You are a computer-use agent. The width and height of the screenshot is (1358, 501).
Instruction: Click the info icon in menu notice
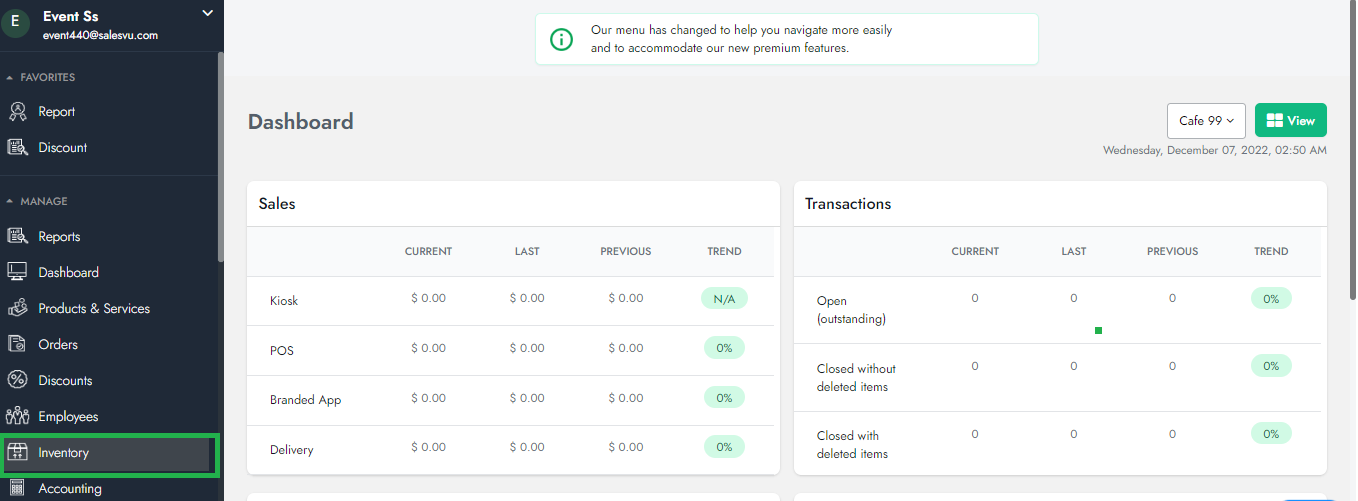(x=562, y=39)
